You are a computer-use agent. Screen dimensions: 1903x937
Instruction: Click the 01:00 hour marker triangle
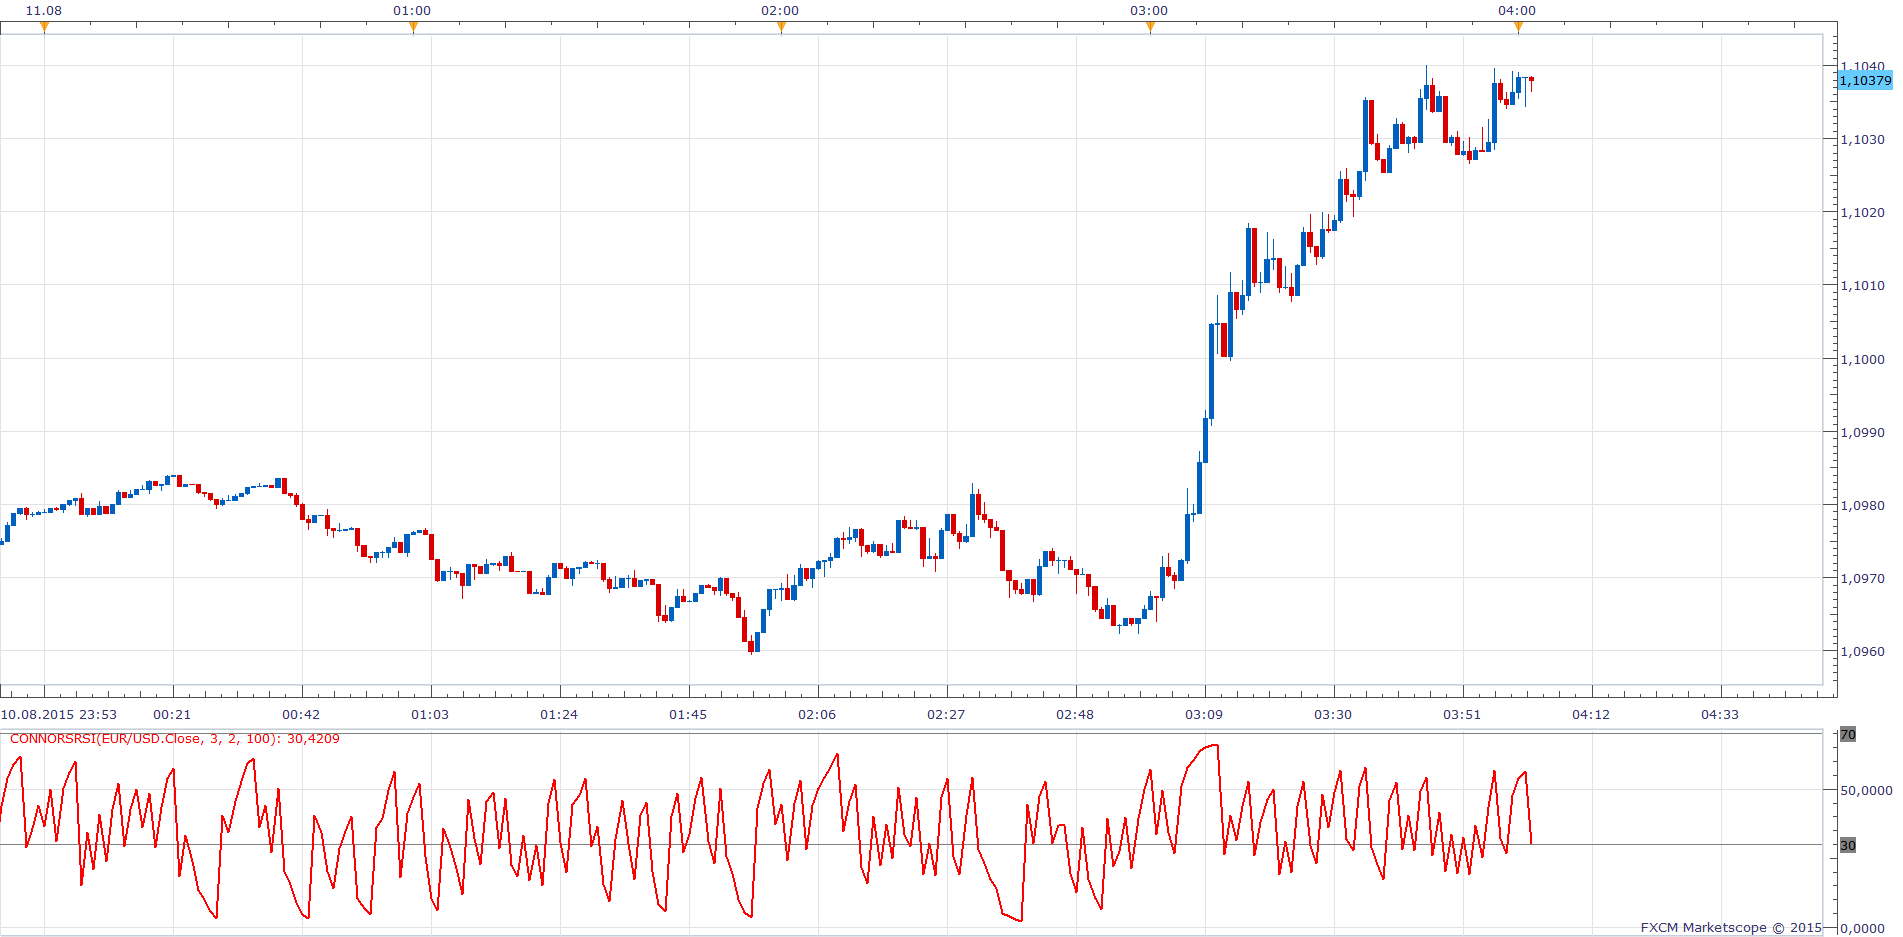(x=413, y=27)
